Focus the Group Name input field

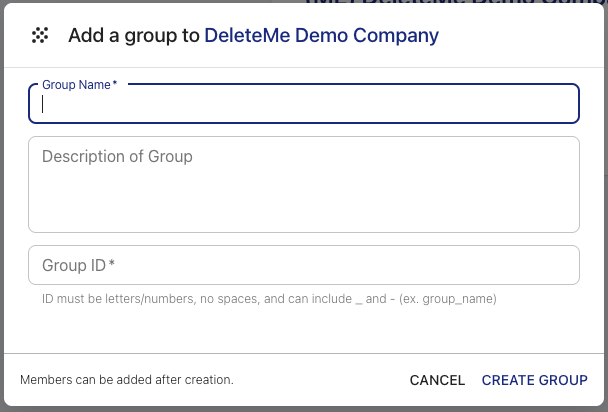(304, 103)
